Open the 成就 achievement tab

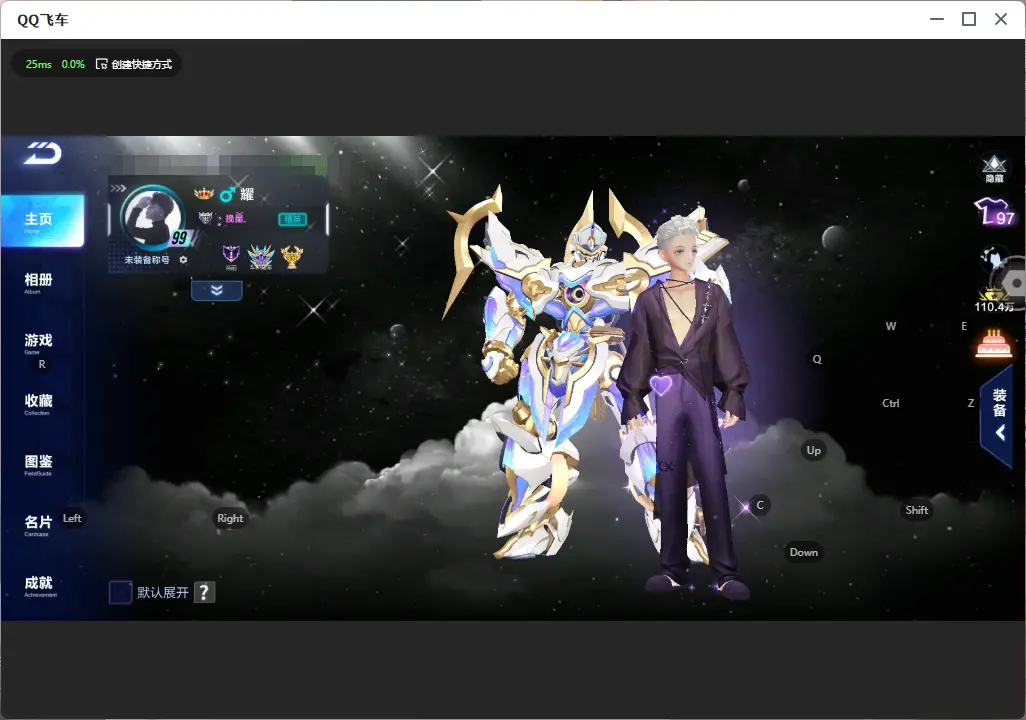(x=39, y=585)
